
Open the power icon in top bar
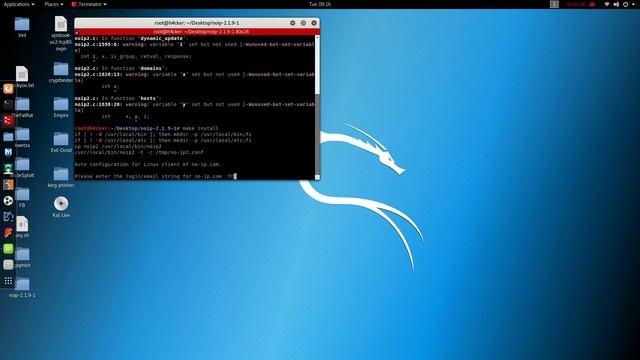pyautogui.click(x=625, y=4)
